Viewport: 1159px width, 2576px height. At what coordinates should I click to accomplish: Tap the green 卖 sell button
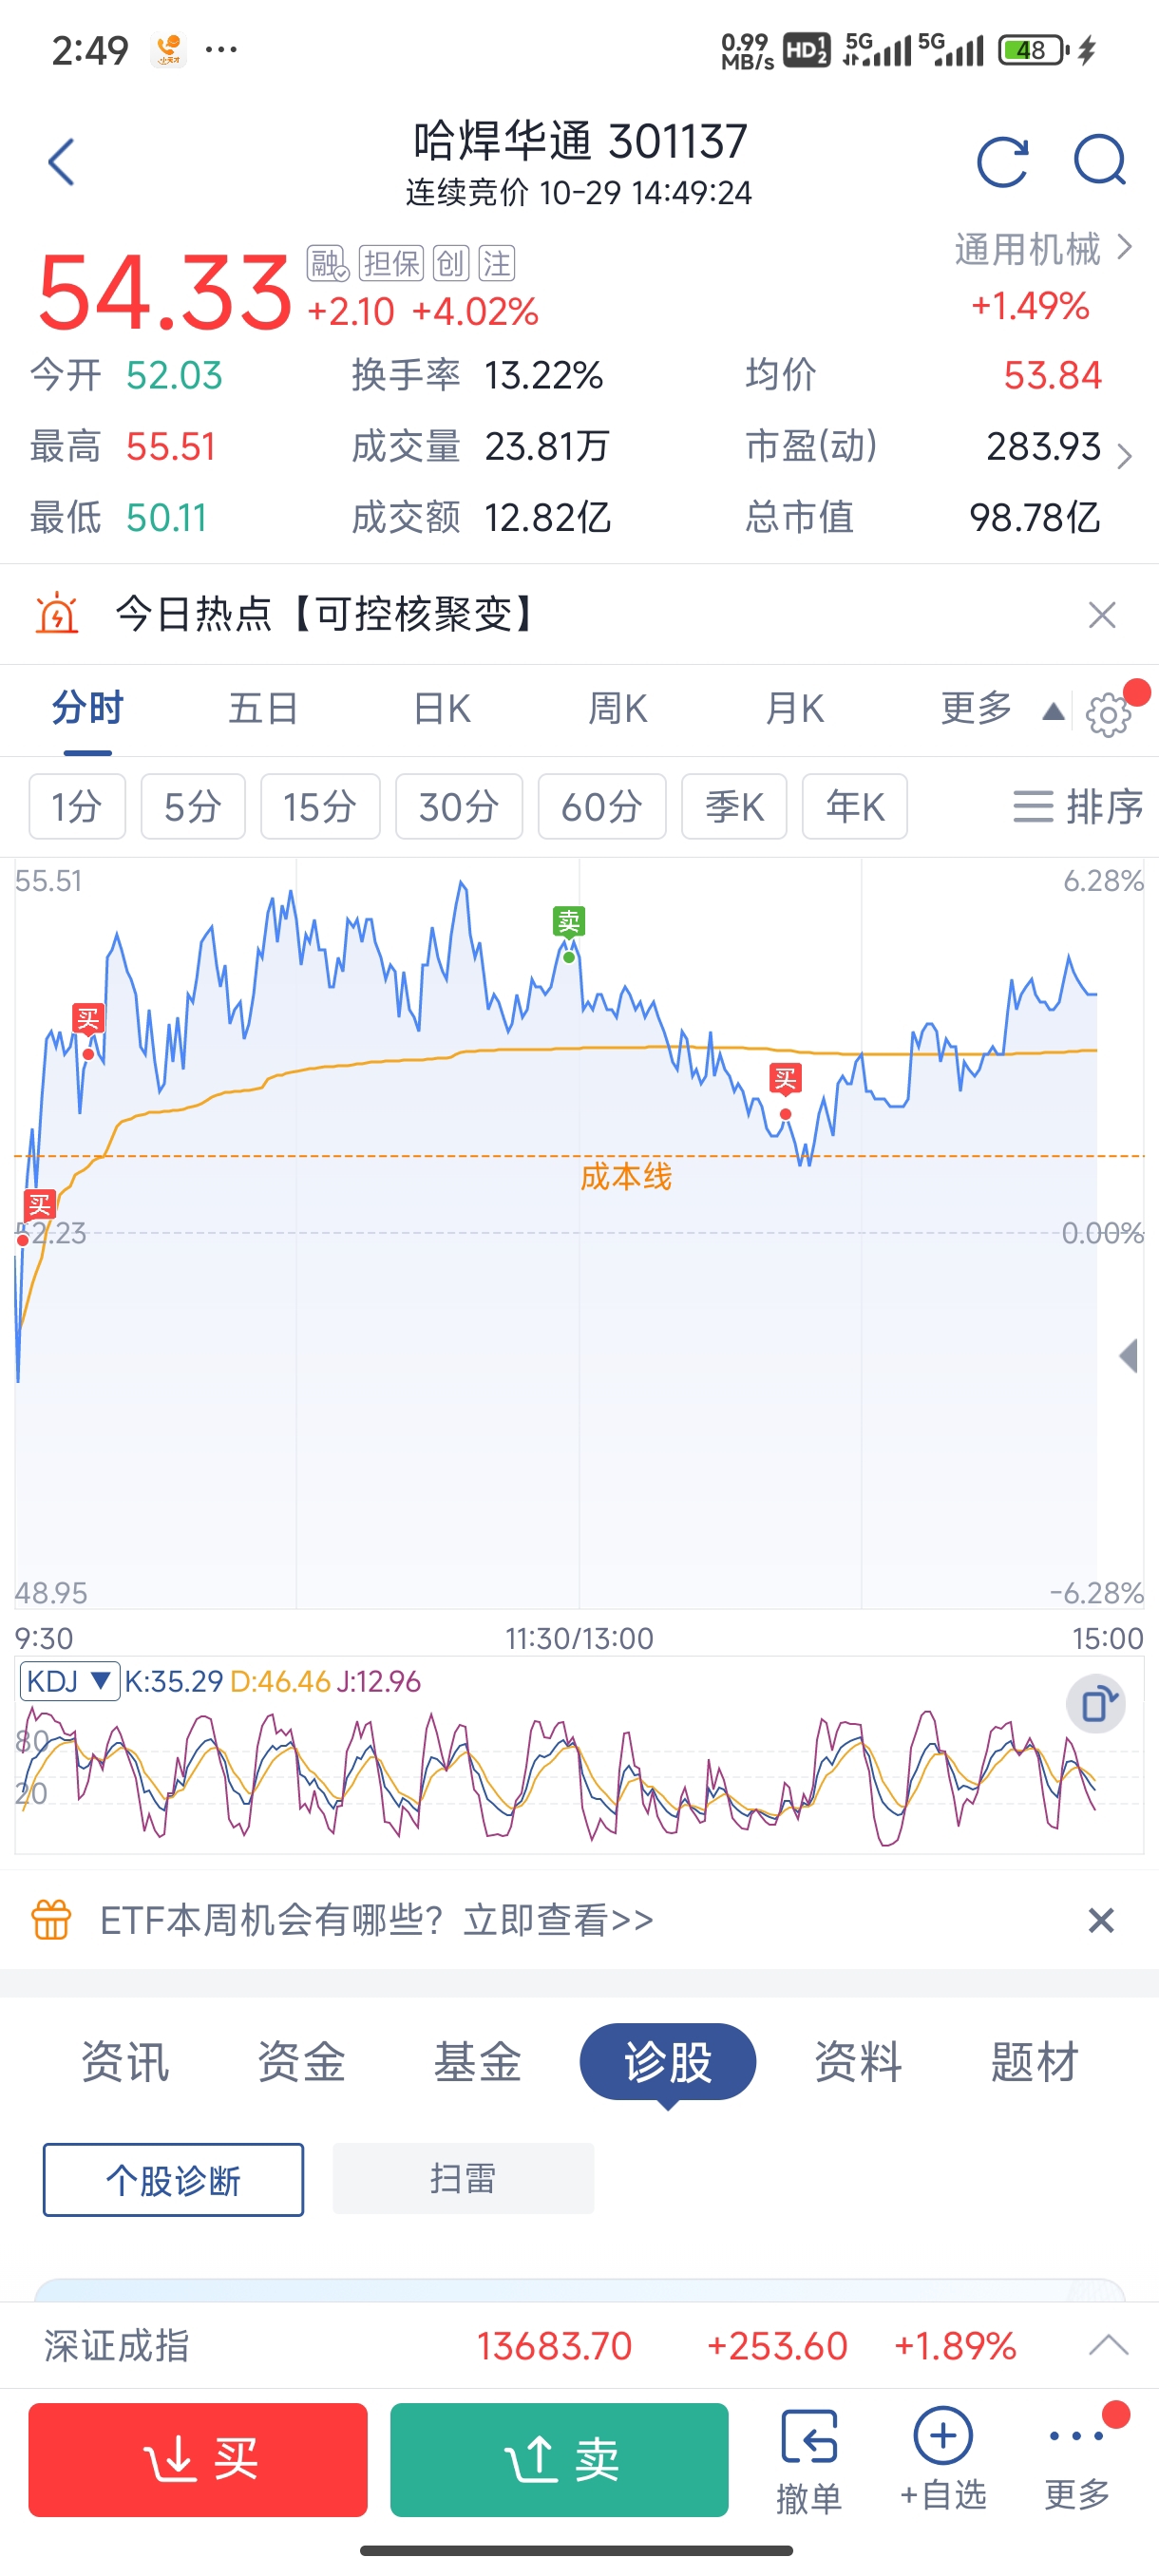coord(559,2460)
